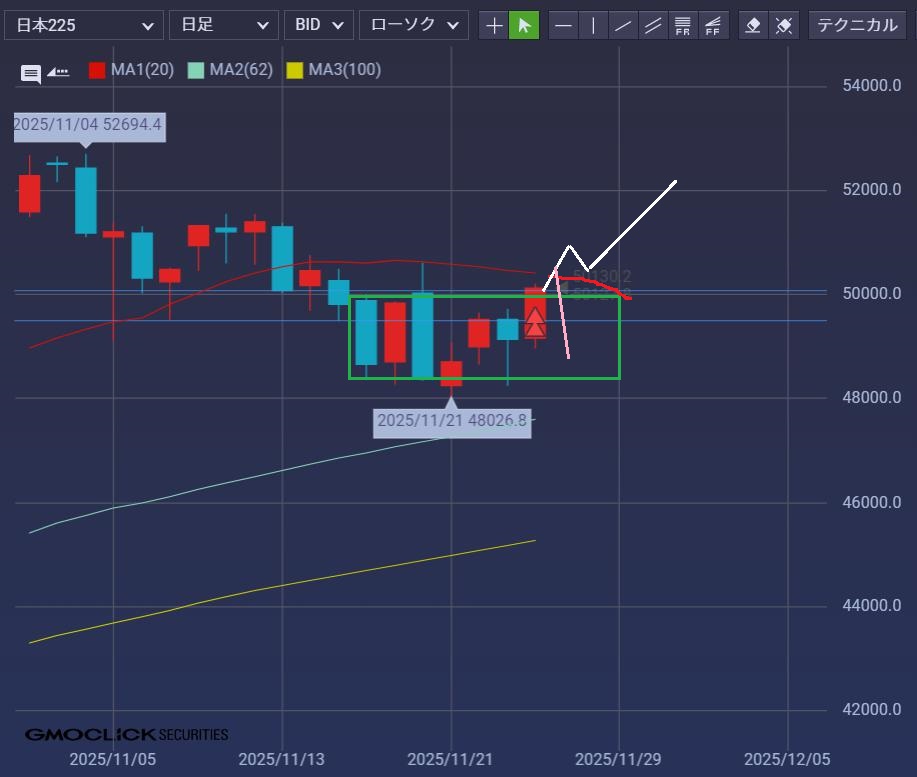
Task: Activate the green arrow pointer tool
Action: click(524, 25)
